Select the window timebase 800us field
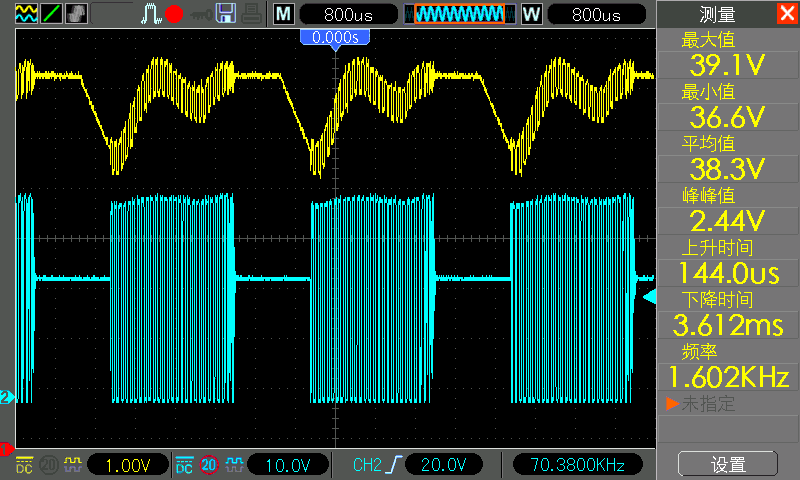Viewport: 800px width, 480px height. 596,14
